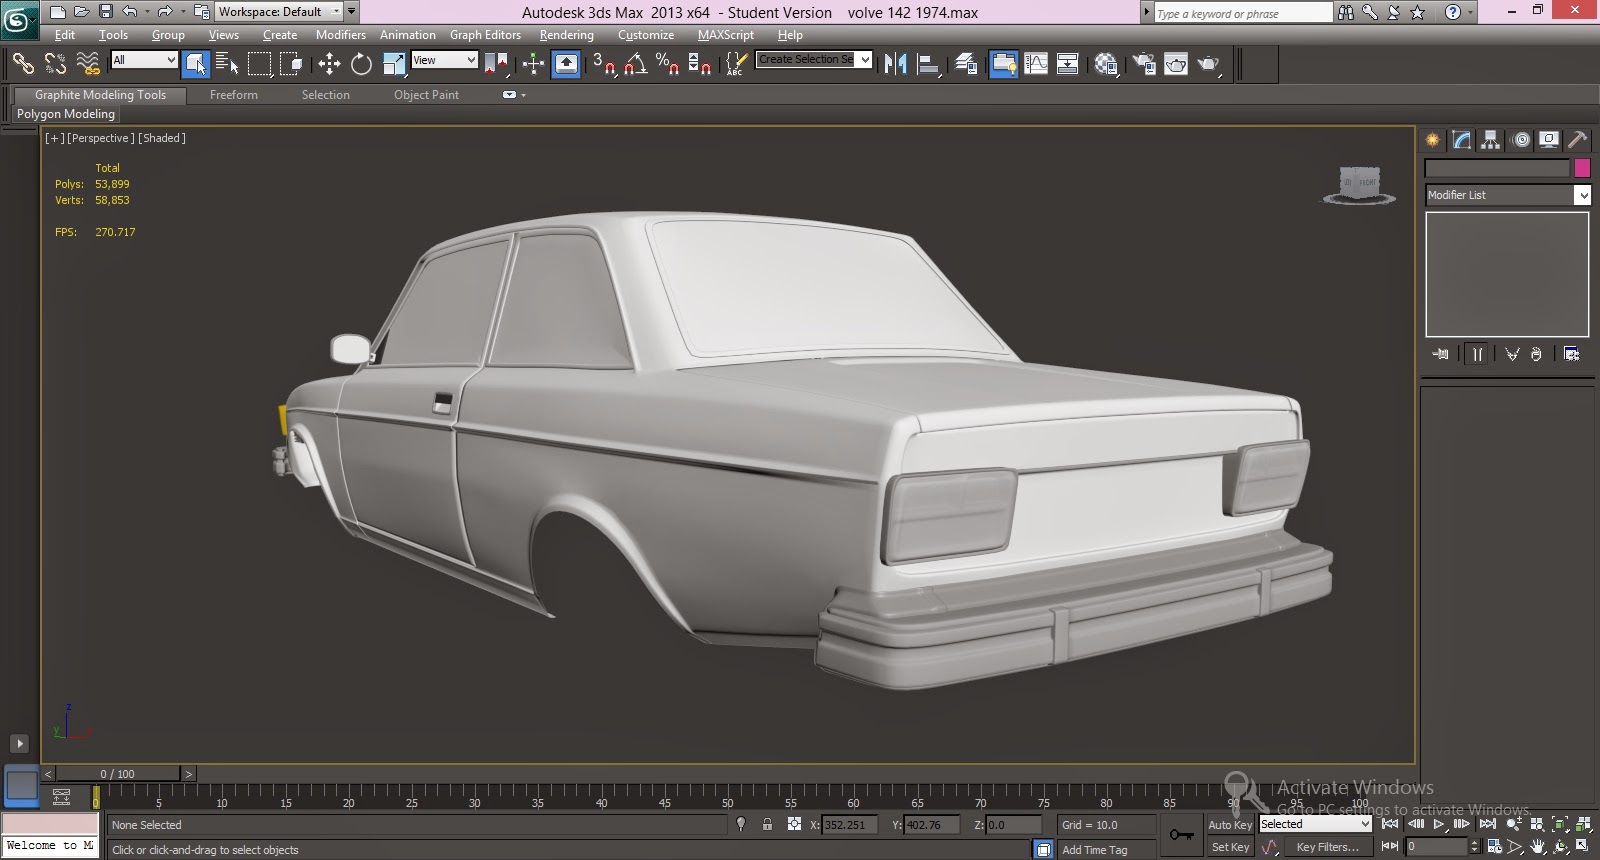
Task: Select the Move tool
Action: (x=329, y=64)
